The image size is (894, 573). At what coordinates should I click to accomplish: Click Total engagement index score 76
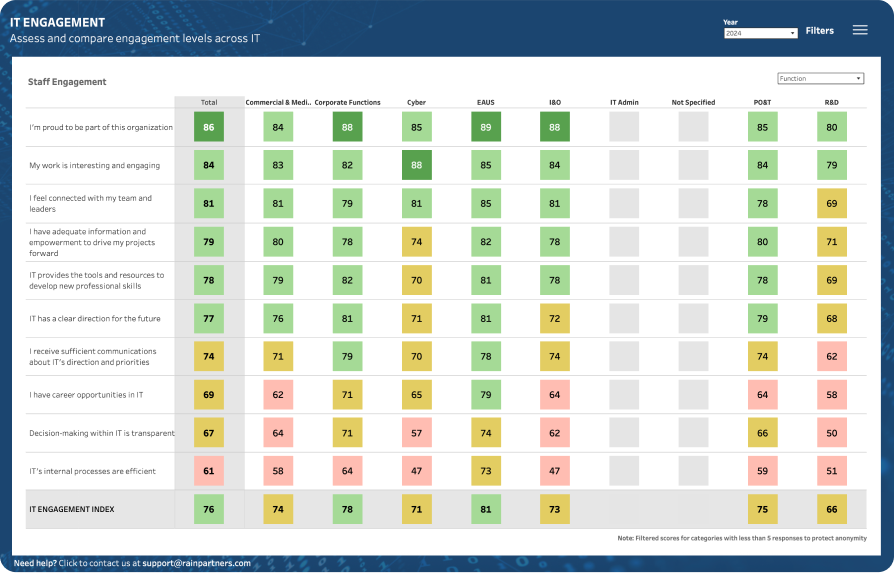pyautogui.click(x=209, y=509)
